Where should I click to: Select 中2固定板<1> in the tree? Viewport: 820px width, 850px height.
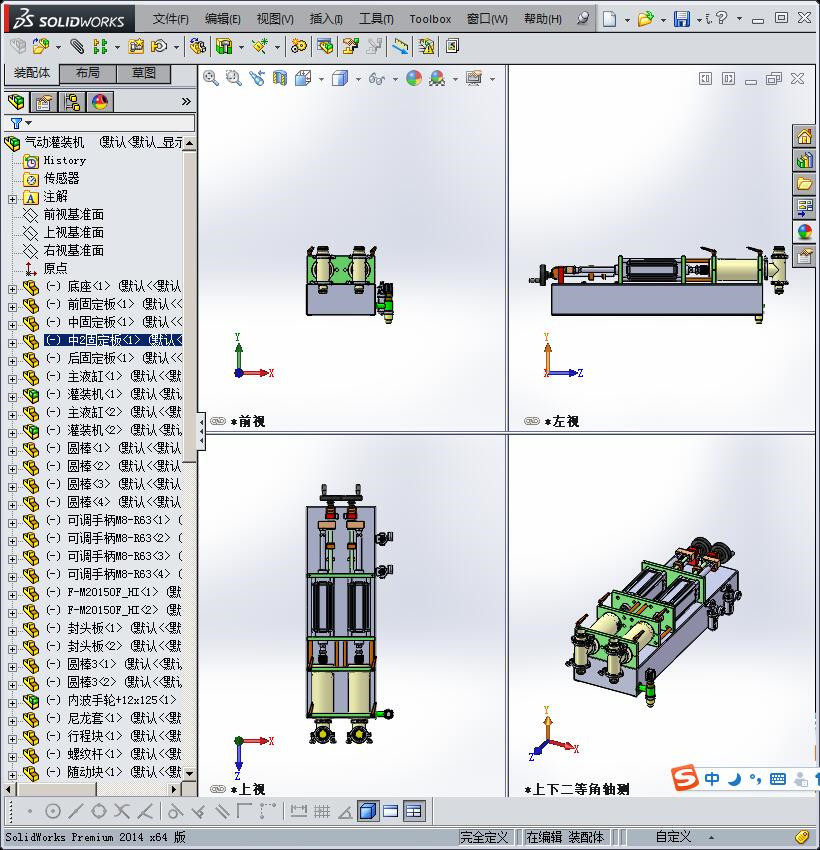pyautogui.click(x=113, y=340)
